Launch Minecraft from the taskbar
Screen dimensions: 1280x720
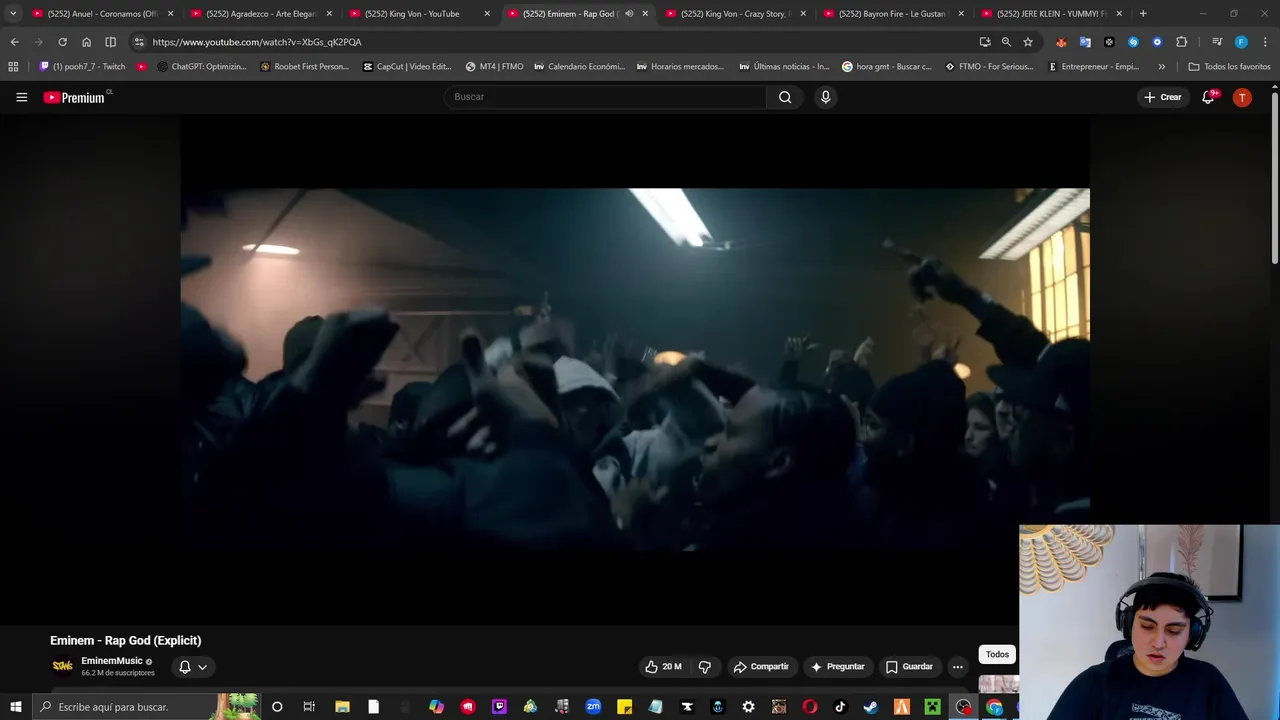932,707
